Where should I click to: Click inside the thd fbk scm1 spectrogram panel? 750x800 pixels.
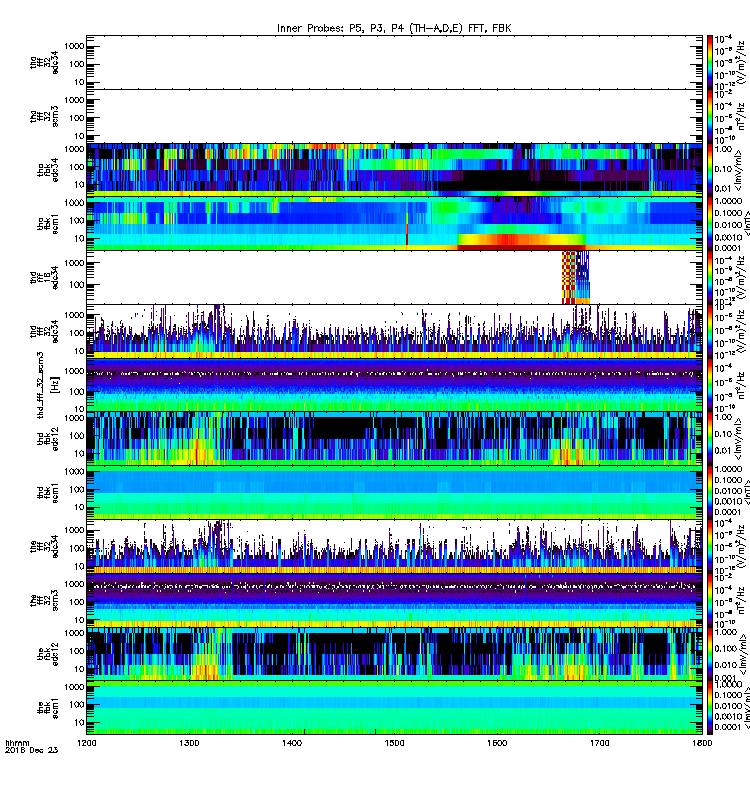click(394, 493)
